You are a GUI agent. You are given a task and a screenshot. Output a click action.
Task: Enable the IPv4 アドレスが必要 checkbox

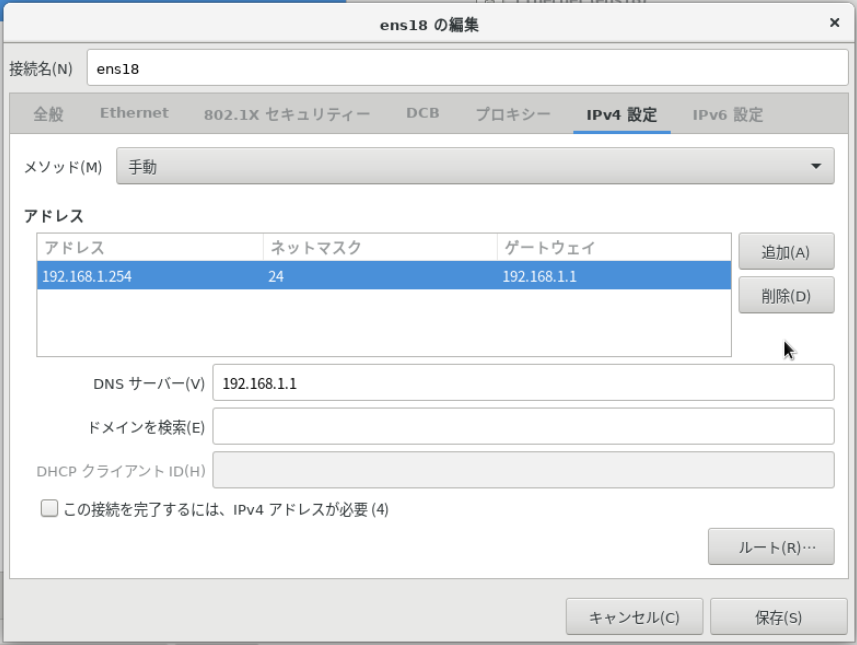point(46,509)
